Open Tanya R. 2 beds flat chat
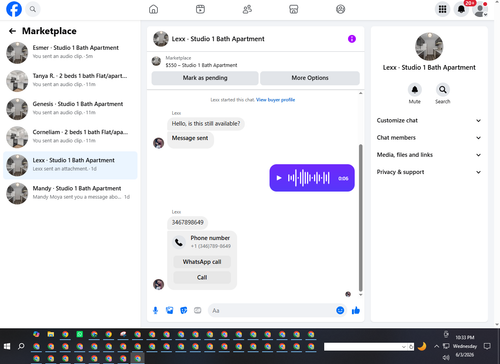This screenshot has width=500, height=364. [70, 80]
